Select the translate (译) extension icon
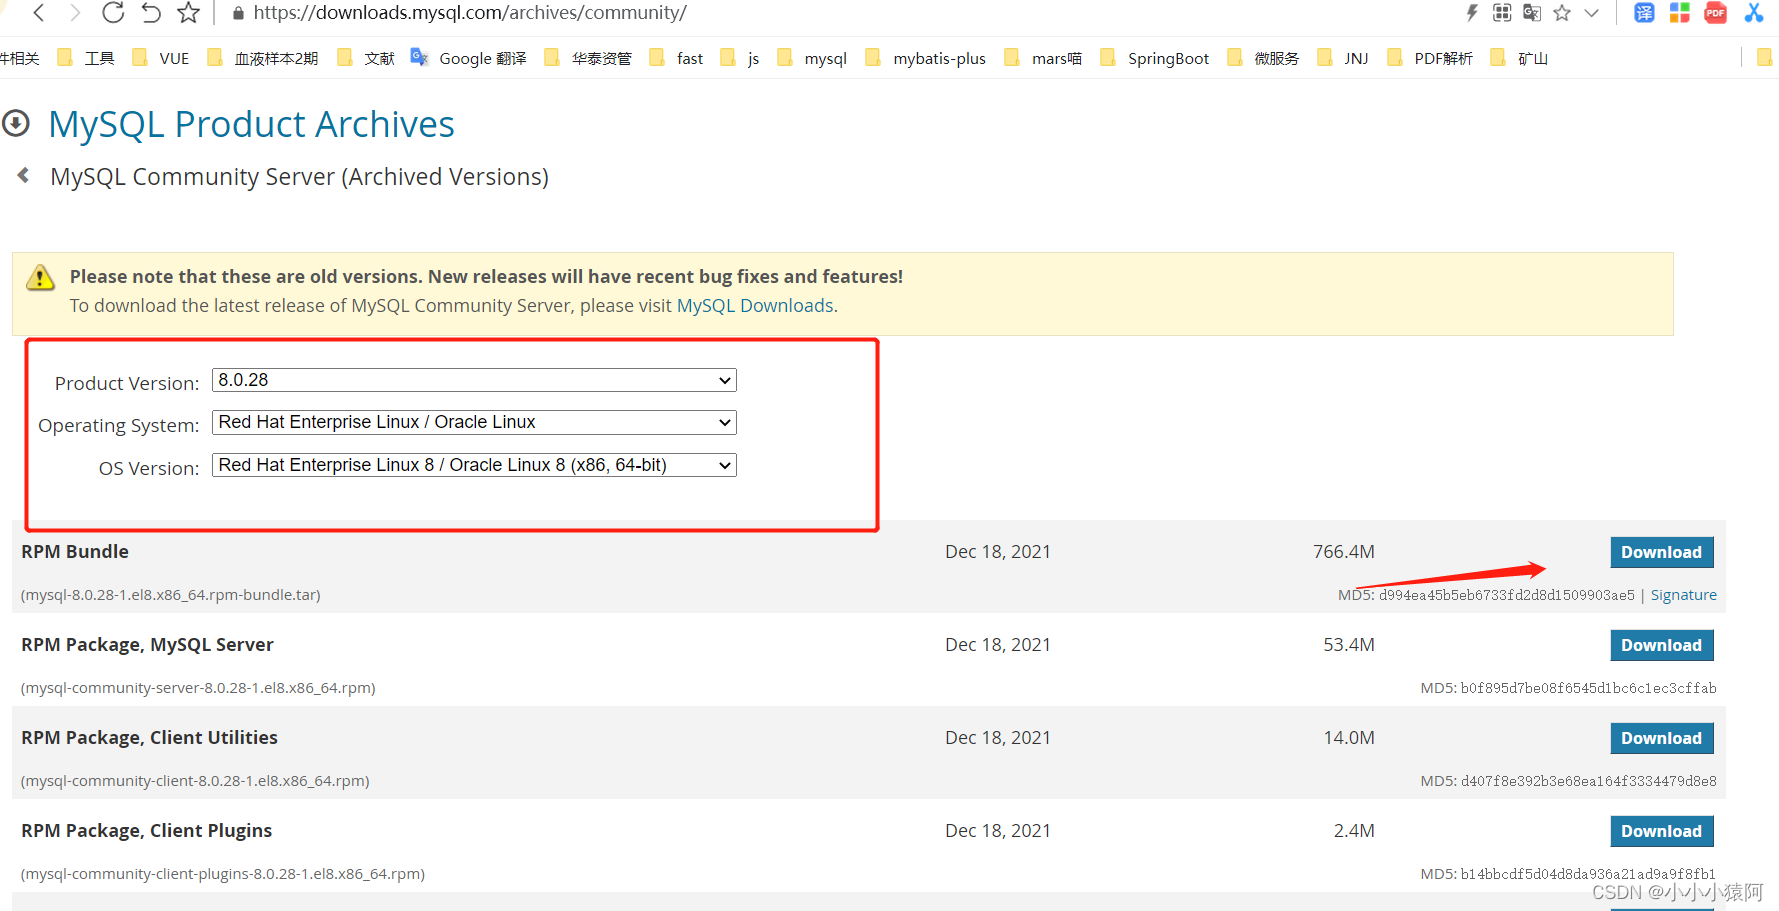The image size is (1779, 911). click(x=1643, y=13)
